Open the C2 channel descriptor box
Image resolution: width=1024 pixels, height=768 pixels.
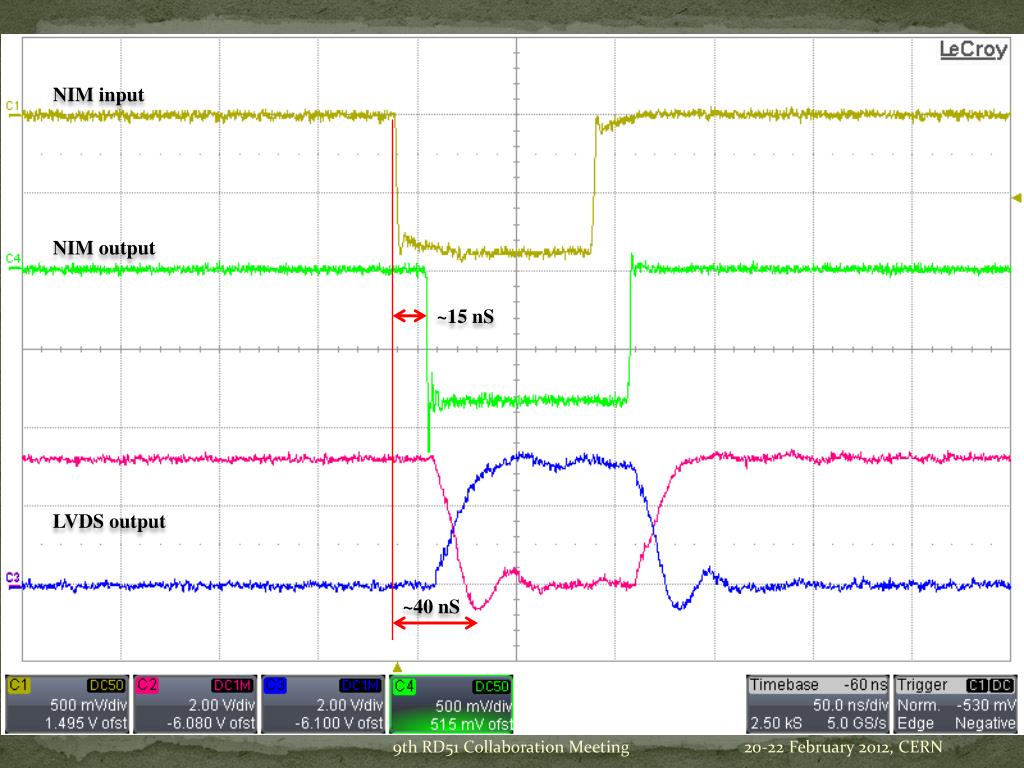[x=194, y=704]
